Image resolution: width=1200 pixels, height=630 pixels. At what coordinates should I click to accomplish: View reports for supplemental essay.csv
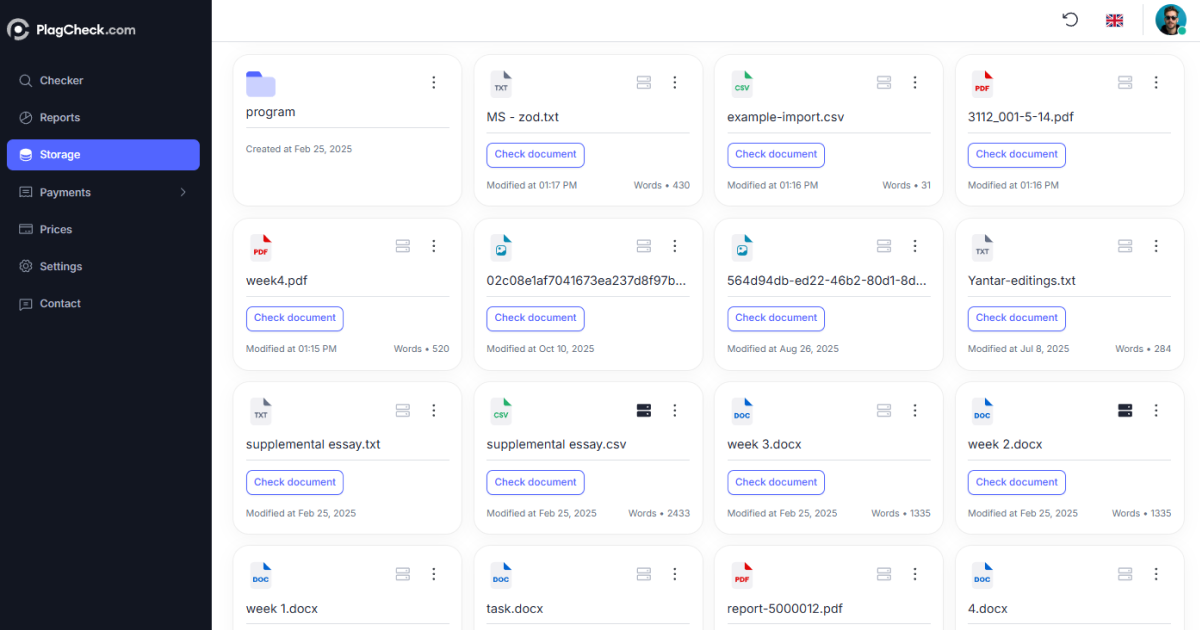pos(643,410)
